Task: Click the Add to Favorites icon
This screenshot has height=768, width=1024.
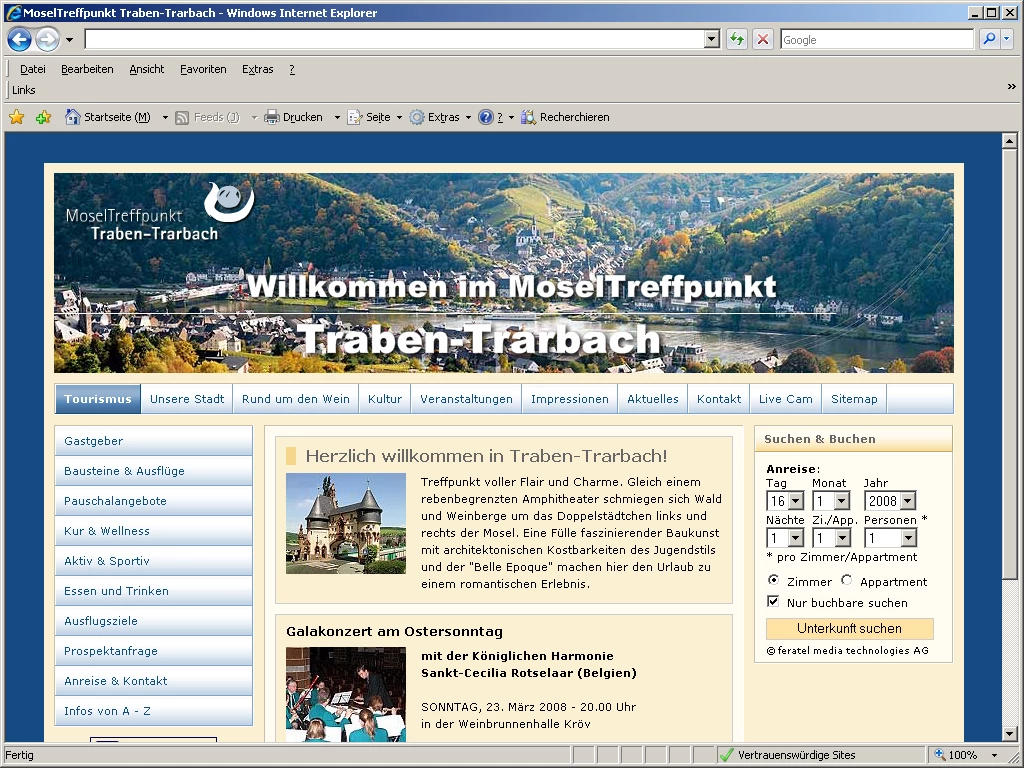Action: tap(43, 117)
